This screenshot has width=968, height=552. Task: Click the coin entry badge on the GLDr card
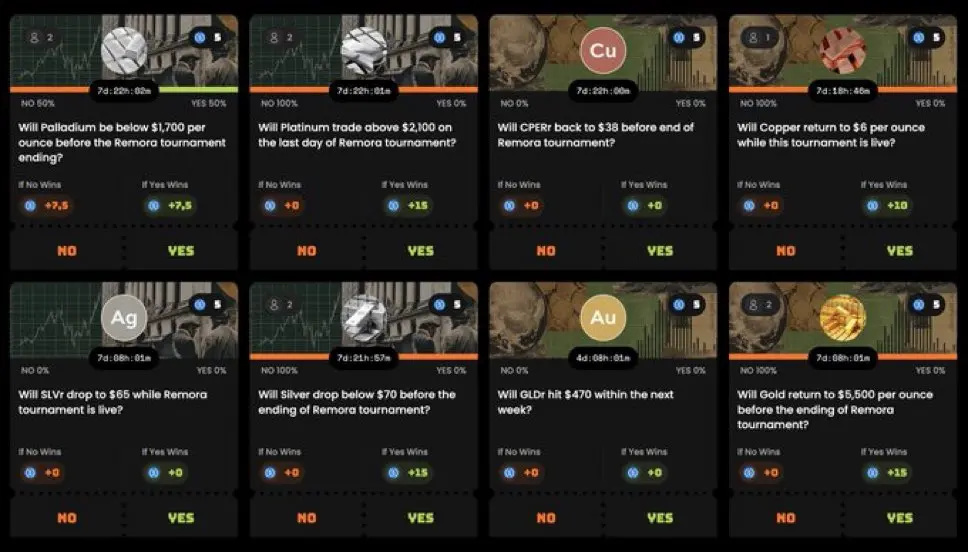click(x=687, y=304)
